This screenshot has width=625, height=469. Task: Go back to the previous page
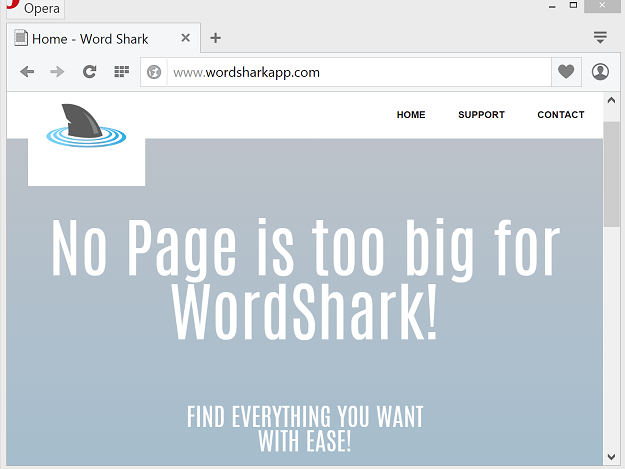pos(27,72)
